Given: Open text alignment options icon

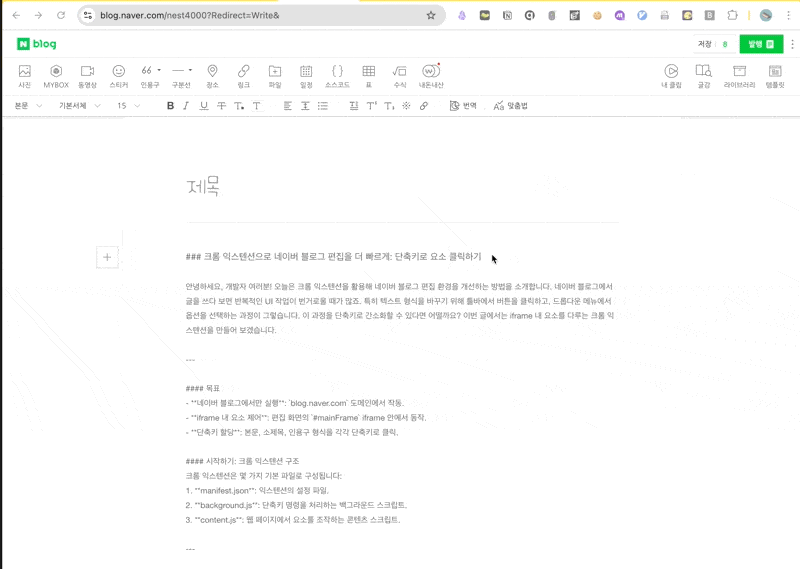Looking at the screenshot, I should [x=288, y=106].
